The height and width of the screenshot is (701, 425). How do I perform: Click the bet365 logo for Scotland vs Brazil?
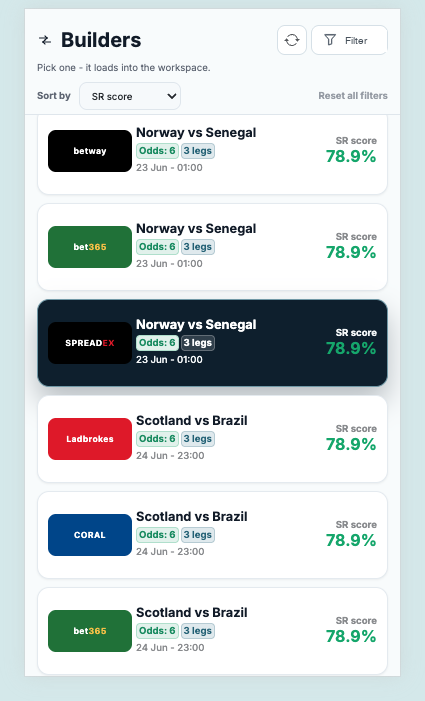pos(90,631)
